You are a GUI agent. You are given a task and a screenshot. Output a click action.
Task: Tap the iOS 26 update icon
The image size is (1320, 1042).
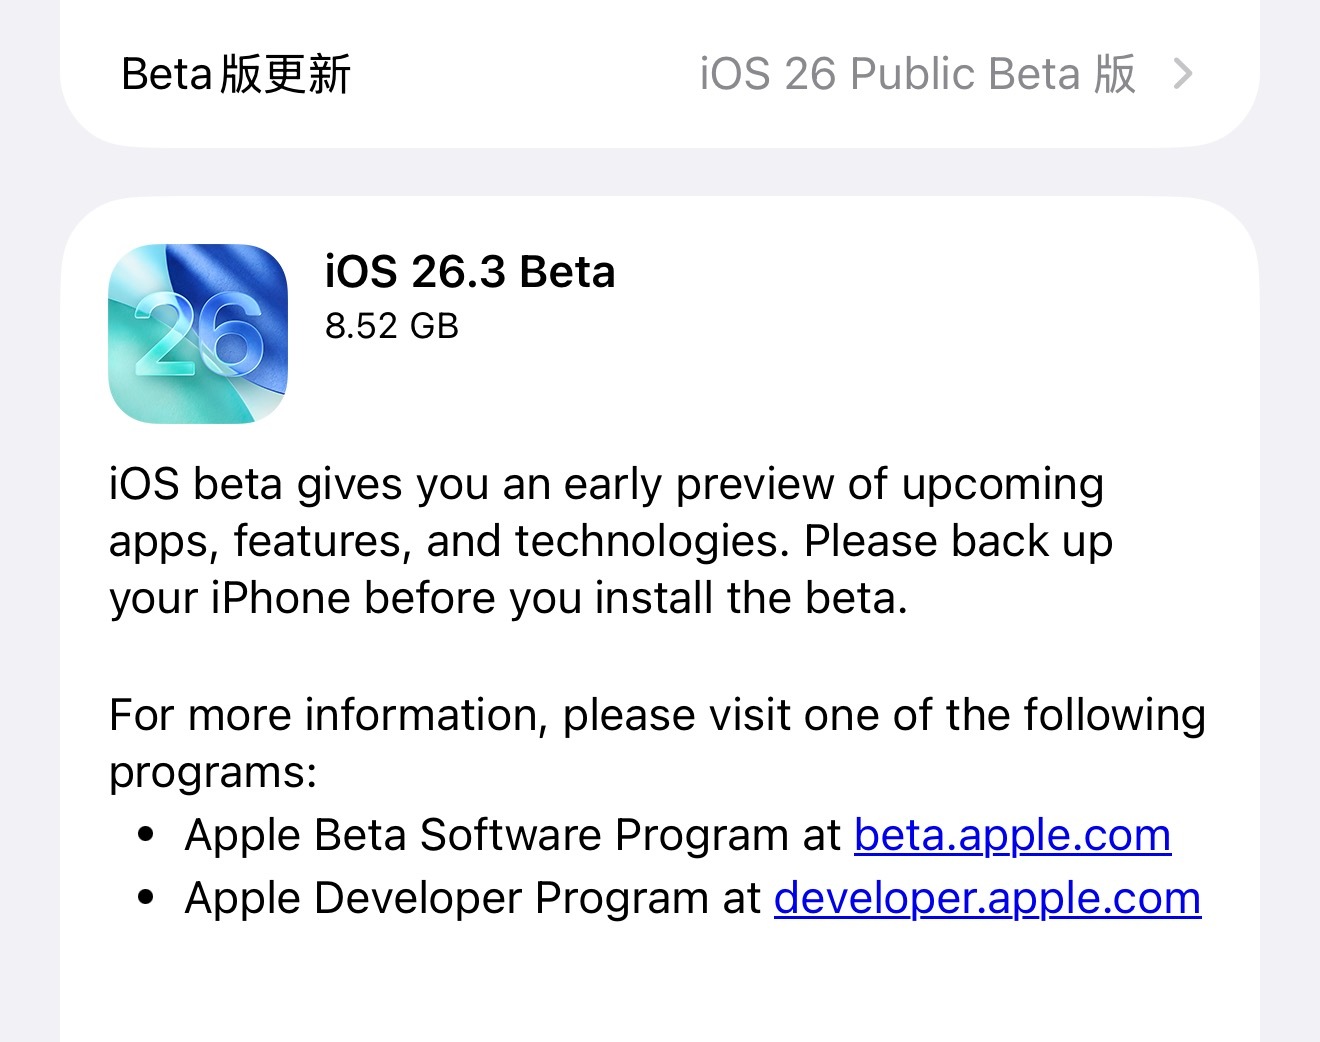click(x=198, y=333)
